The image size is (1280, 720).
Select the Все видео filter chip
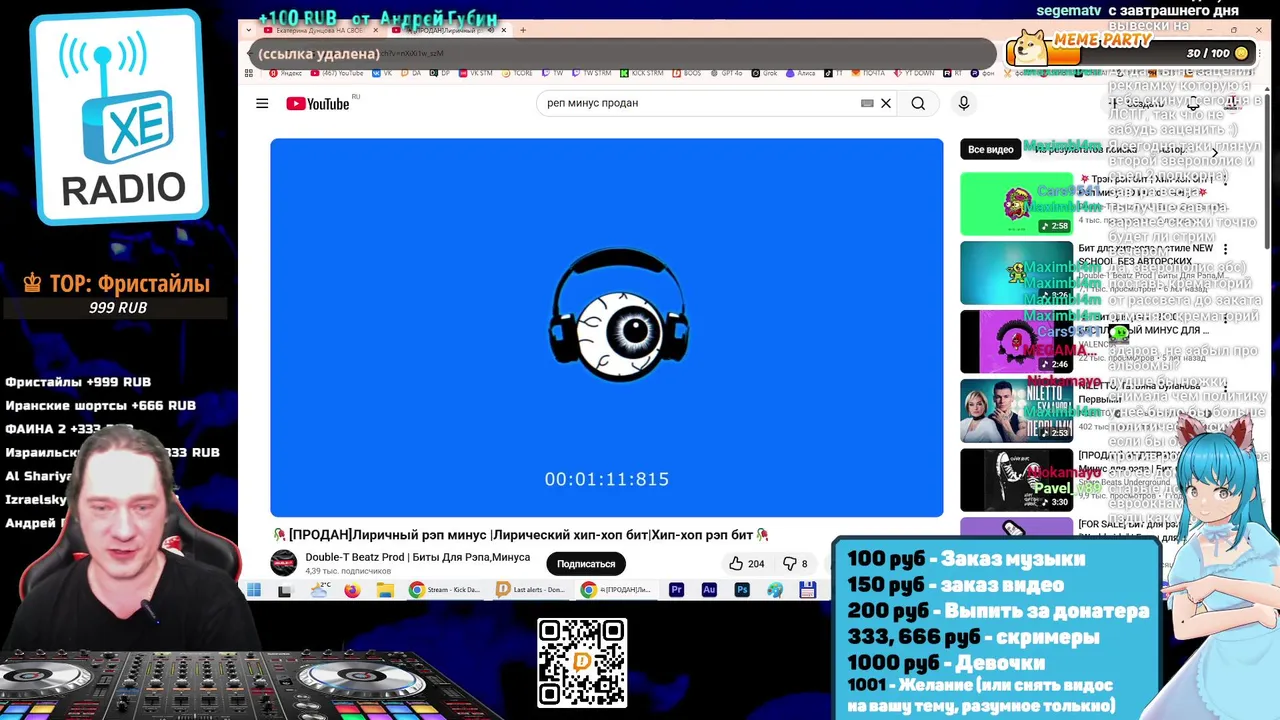point(990,149)
